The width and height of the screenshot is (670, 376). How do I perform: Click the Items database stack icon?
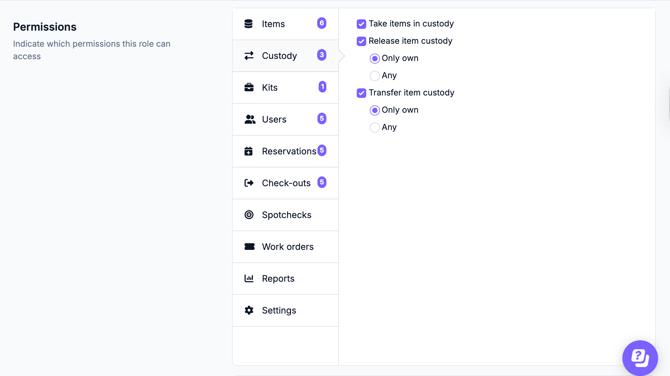coord(248,24)
